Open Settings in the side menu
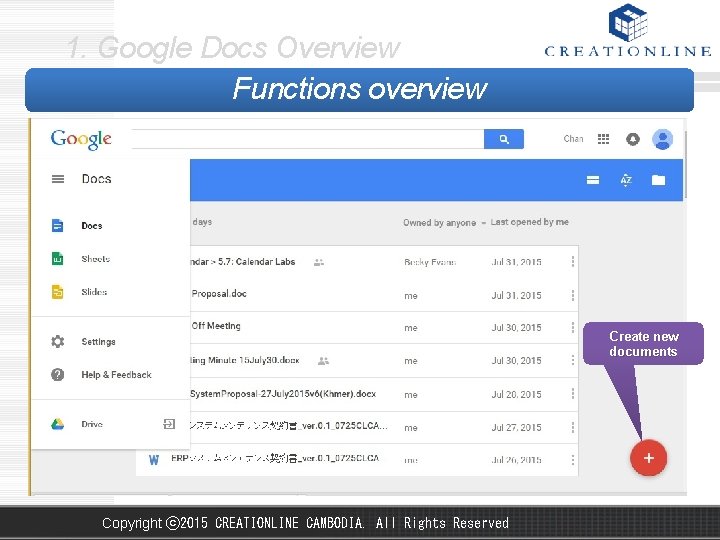Viewport: 720px width, 540px height. coord(110,342)
